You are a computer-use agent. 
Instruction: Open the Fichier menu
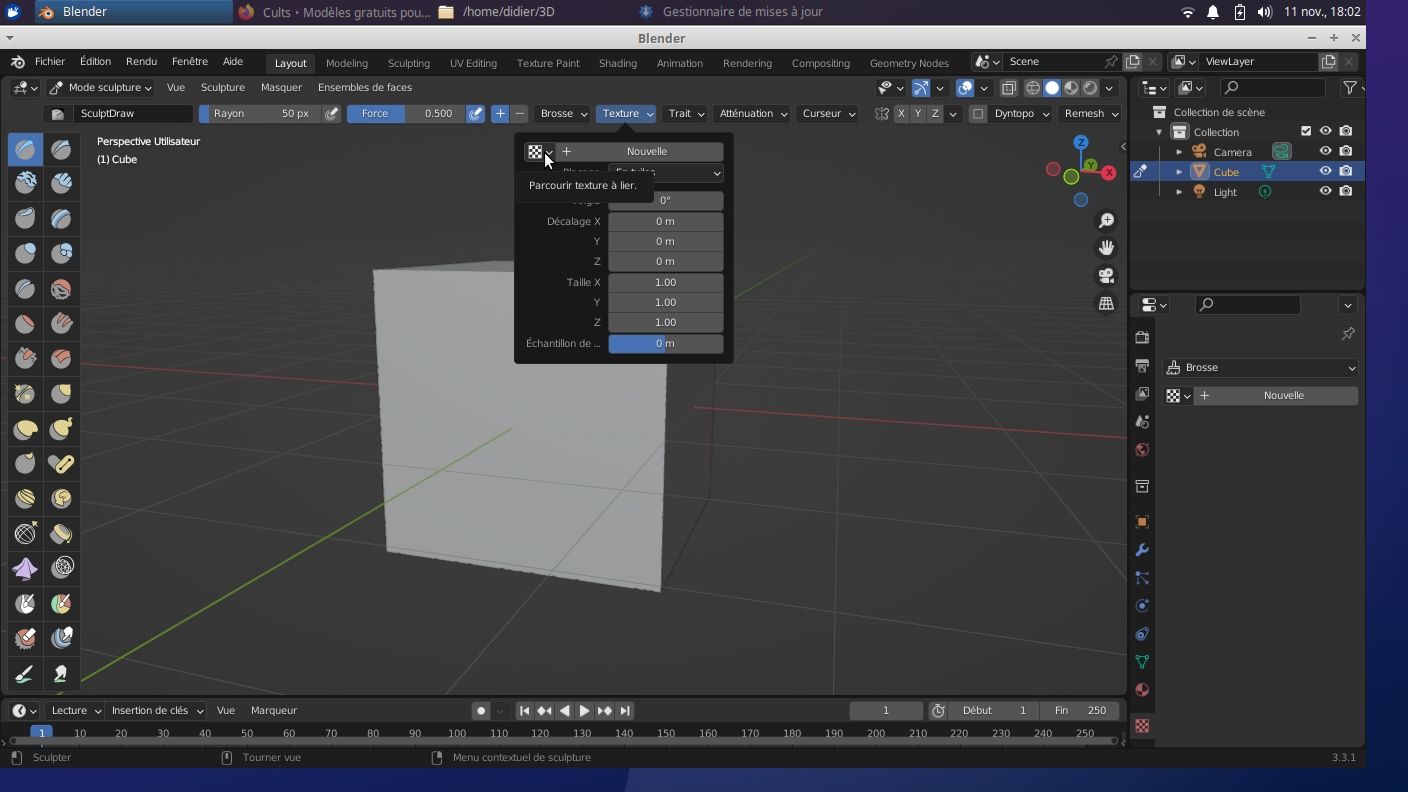click(50, 62)
